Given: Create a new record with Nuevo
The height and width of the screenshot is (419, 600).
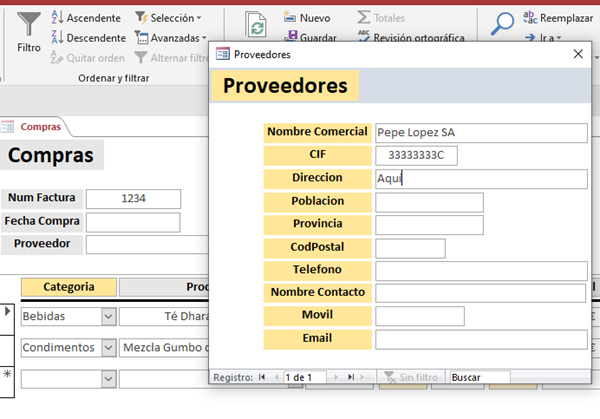Looking at the screenshot, I should 306,18.
